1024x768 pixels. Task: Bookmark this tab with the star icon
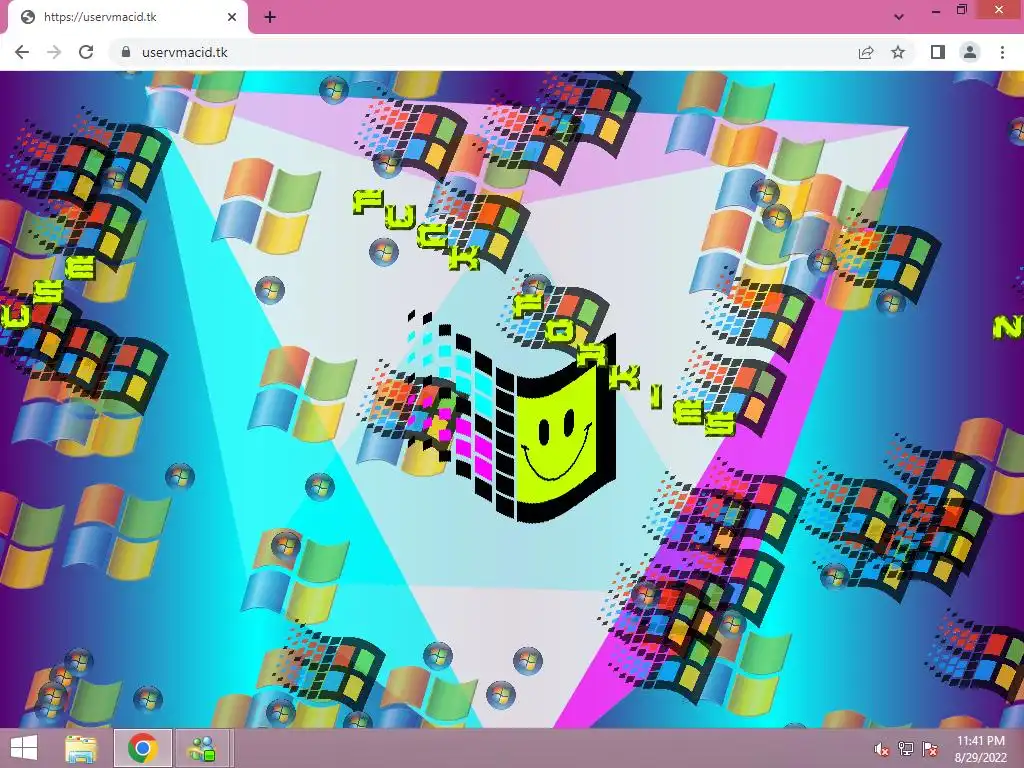[x=898, y=52]
